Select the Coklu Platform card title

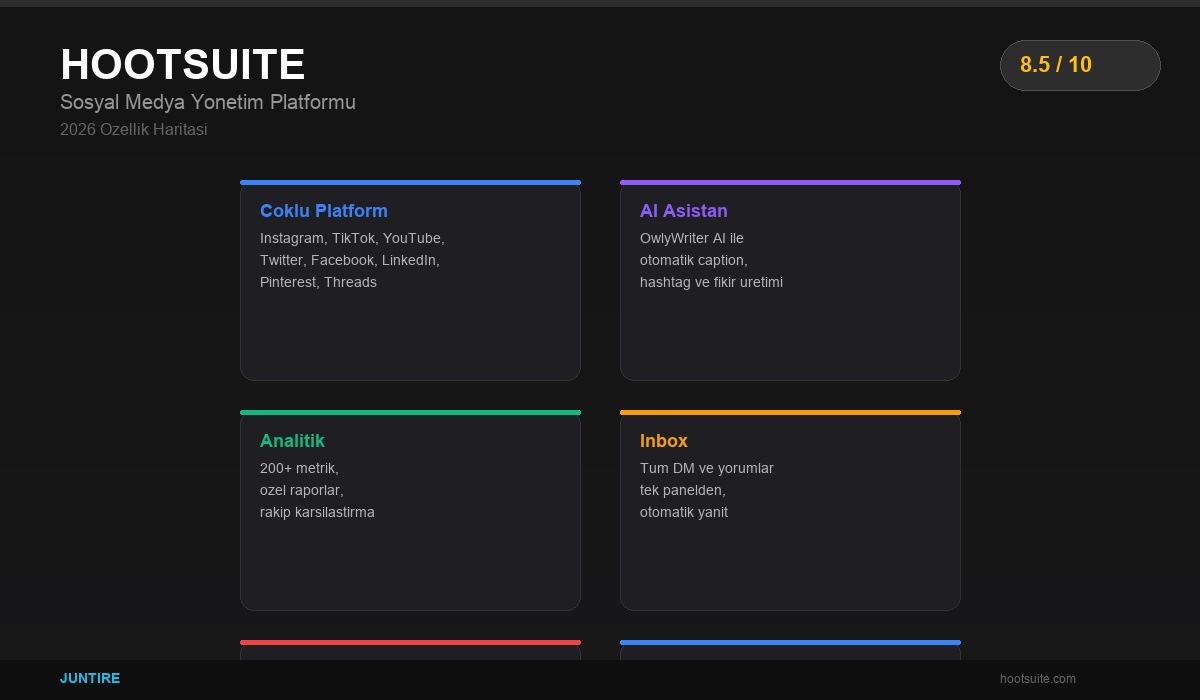coord(324,211)
